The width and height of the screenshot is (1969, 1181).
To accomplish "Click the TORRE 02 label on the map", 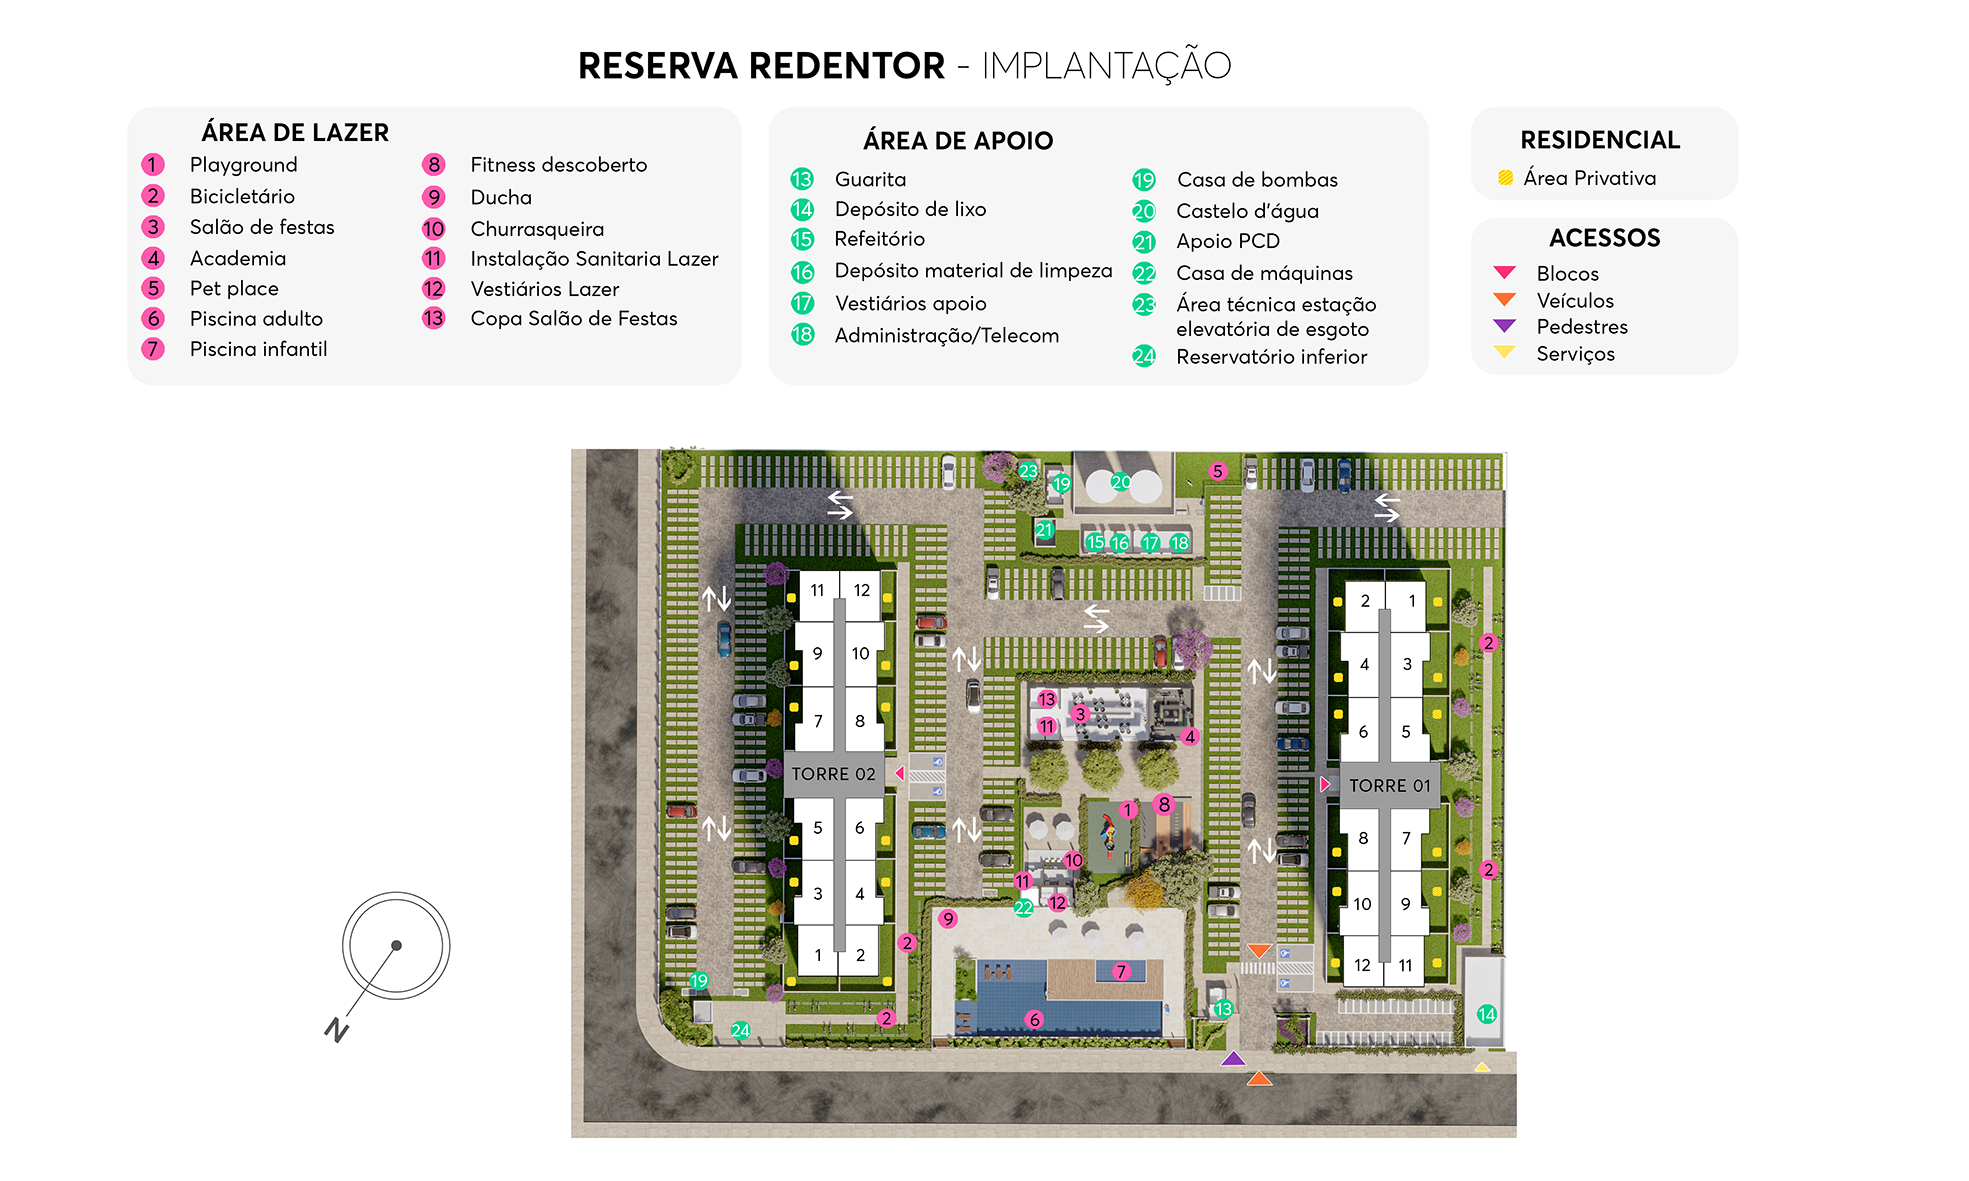I will tap(833, 774).
